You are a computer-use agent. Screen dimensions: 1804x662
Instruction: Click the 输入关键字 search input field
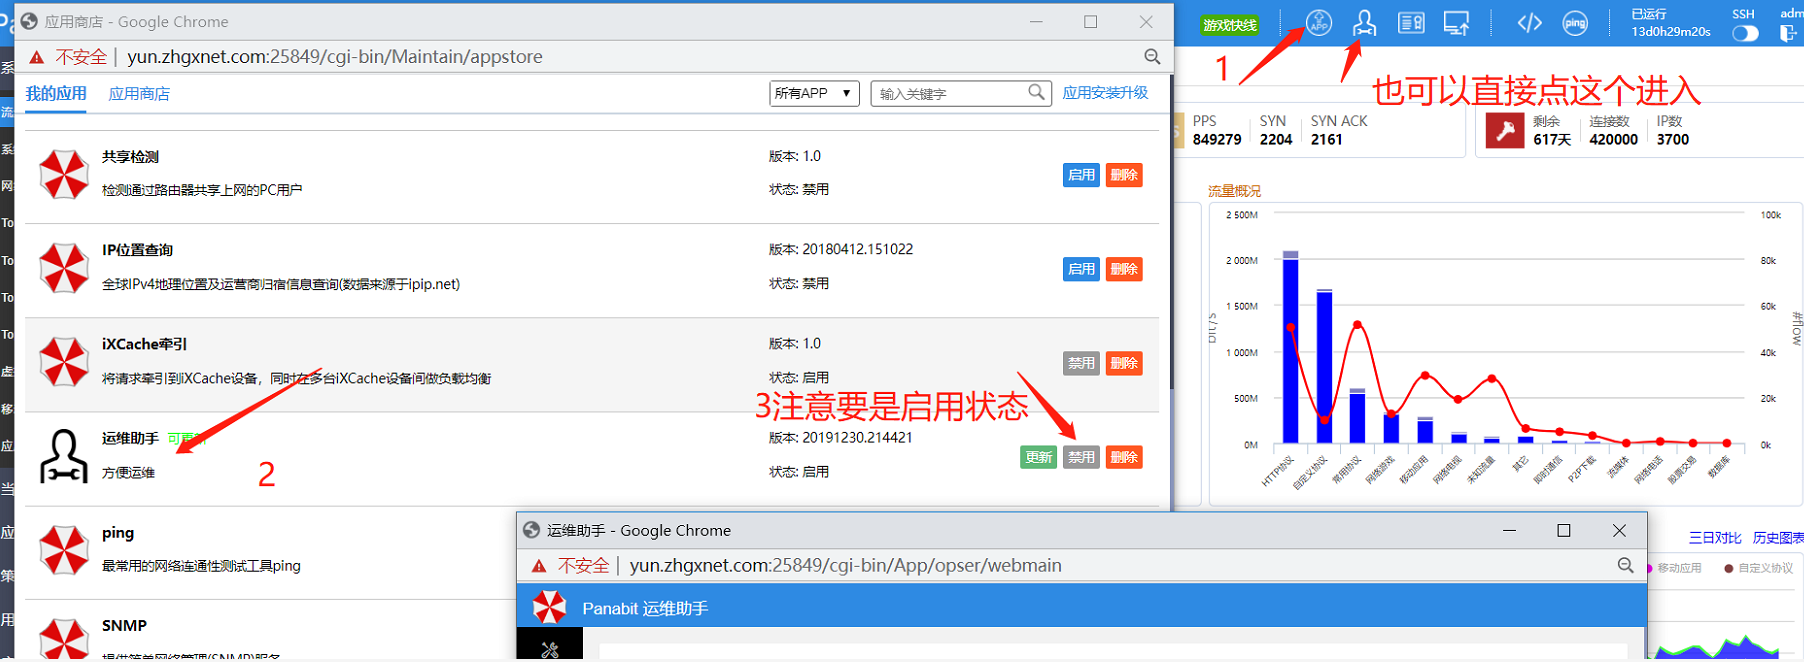[x=950, y=94]
